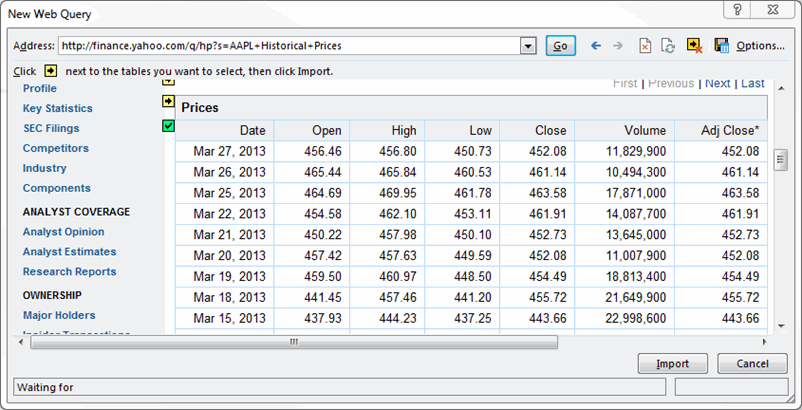
Task: Open the Analyst Opinion link
Action: coord(63,232)
